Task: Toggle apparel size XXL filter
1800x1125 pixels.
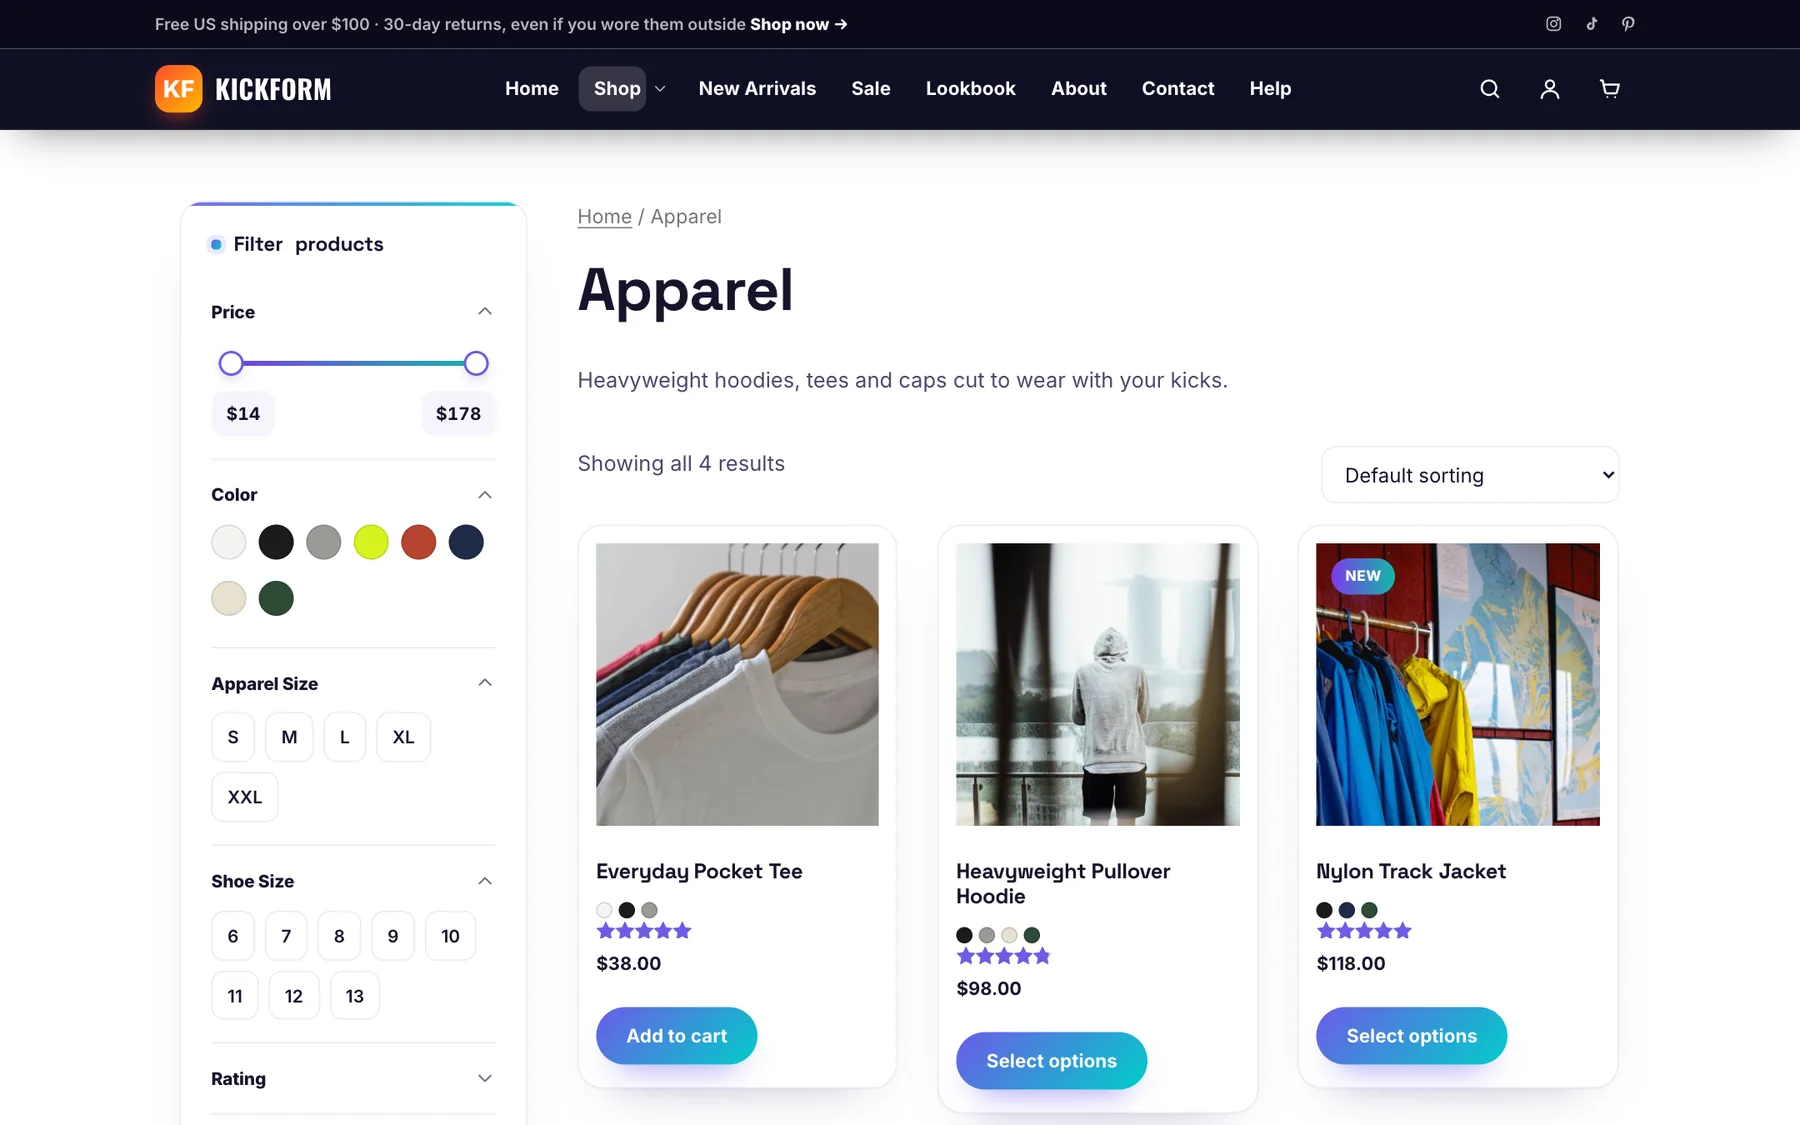Action: 245,797
